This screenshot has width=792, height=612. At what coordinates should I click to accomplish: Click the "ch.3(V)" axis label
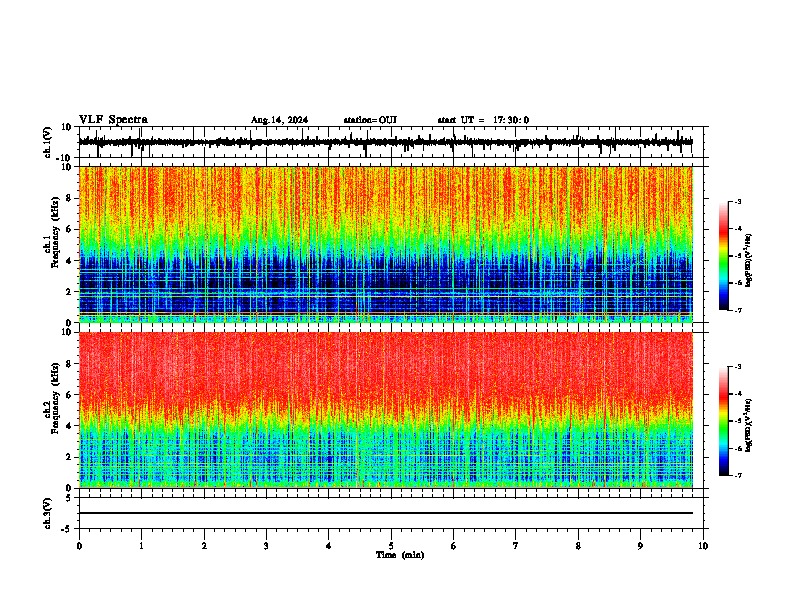click(x=48, y=513)
